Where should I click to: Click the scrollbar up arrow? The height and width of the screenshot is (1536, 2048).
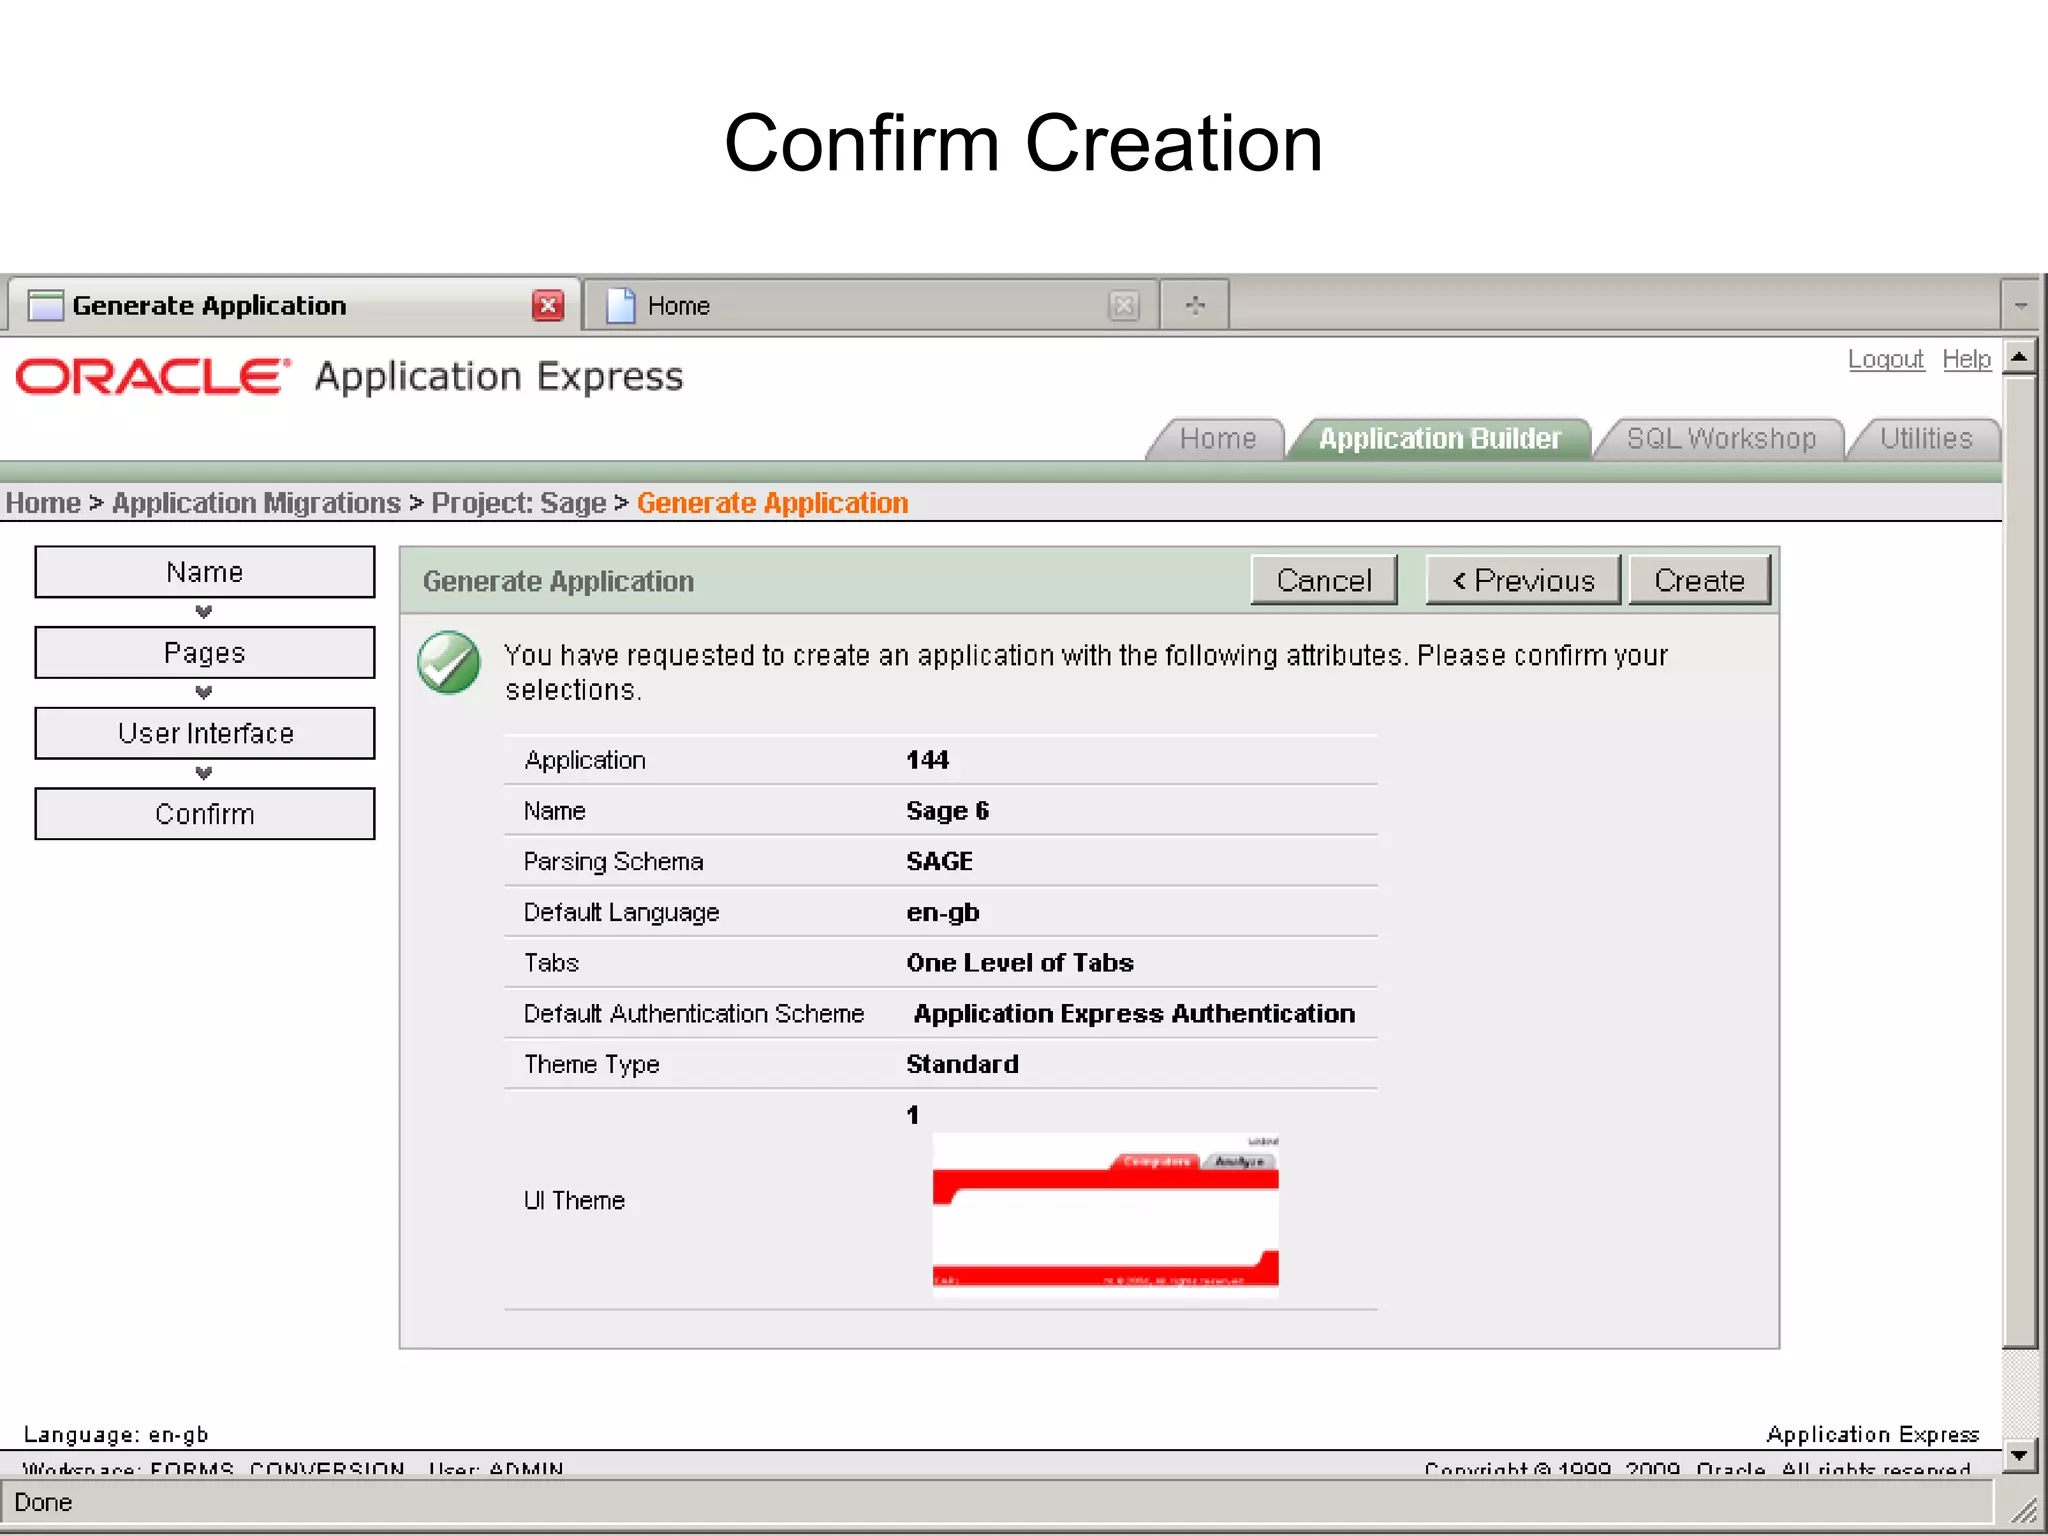point(2020,356)
